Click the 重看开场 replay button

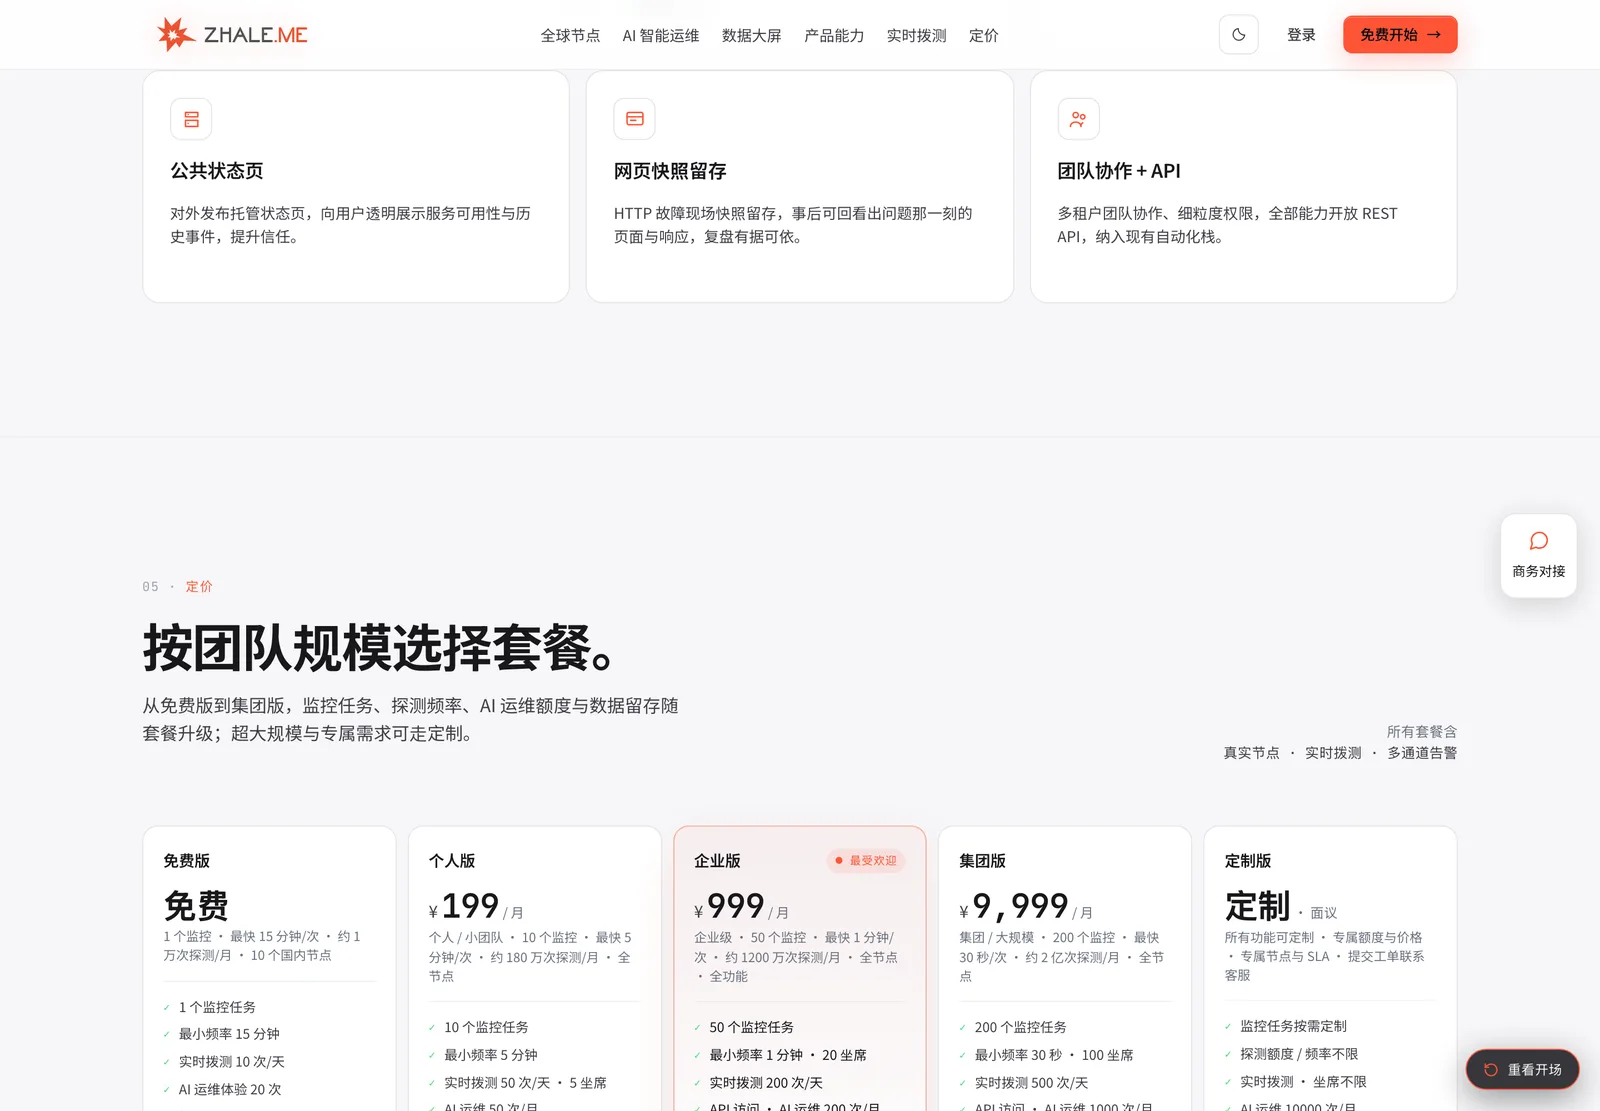click(1523, 1070)
